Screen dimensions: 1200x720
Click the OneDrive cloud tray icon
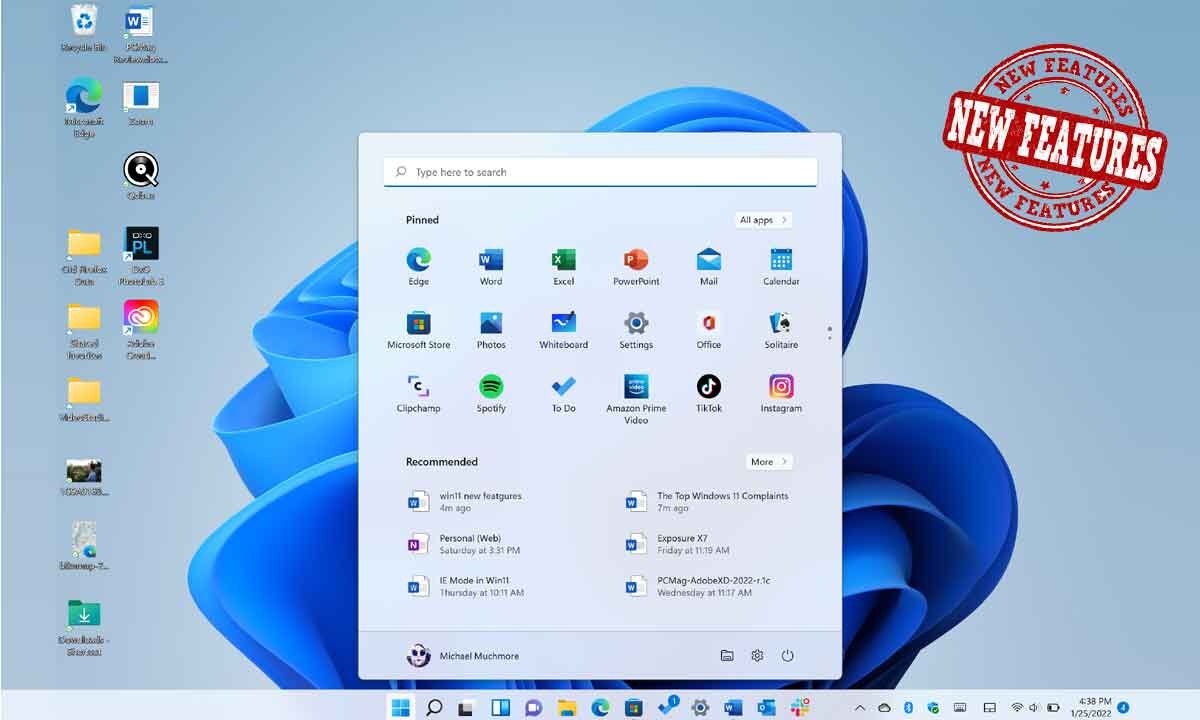pyautogui.click(x=884, y=708)
